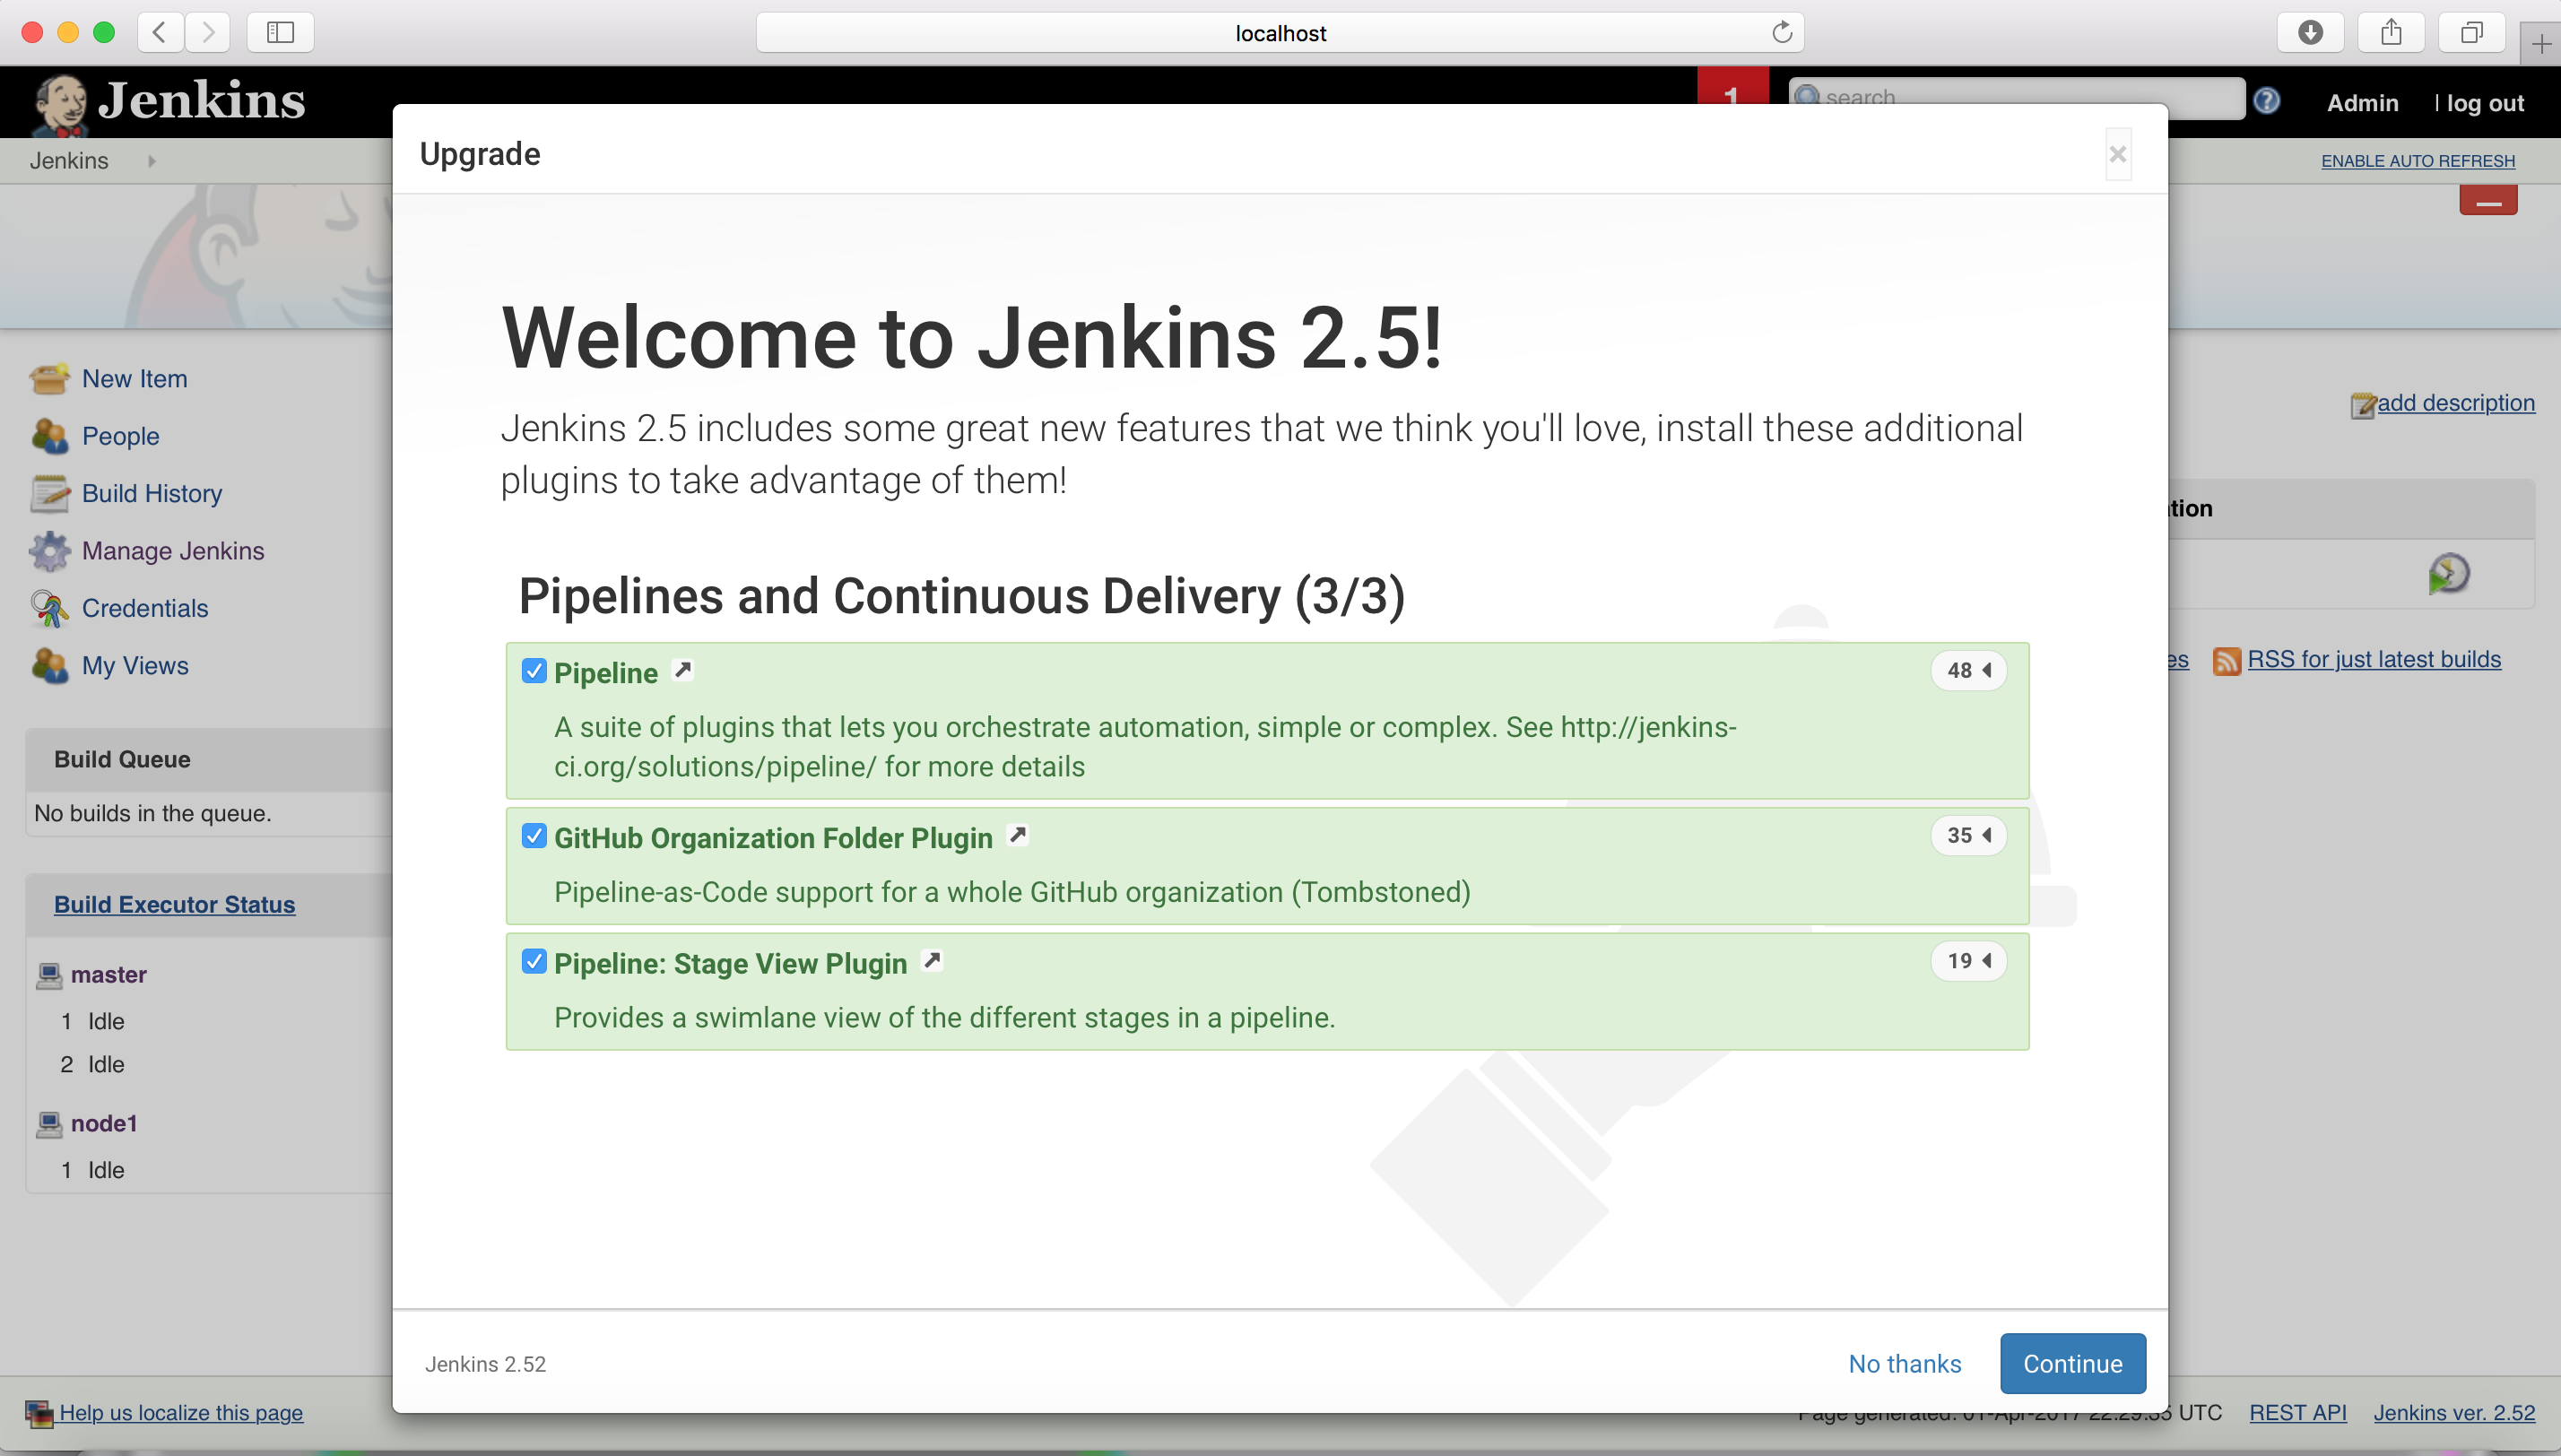Image resolution: width=2561 pixels, height=1456 pixels.
Task: Open Build Executor Status link
Action: click(174, 904)
